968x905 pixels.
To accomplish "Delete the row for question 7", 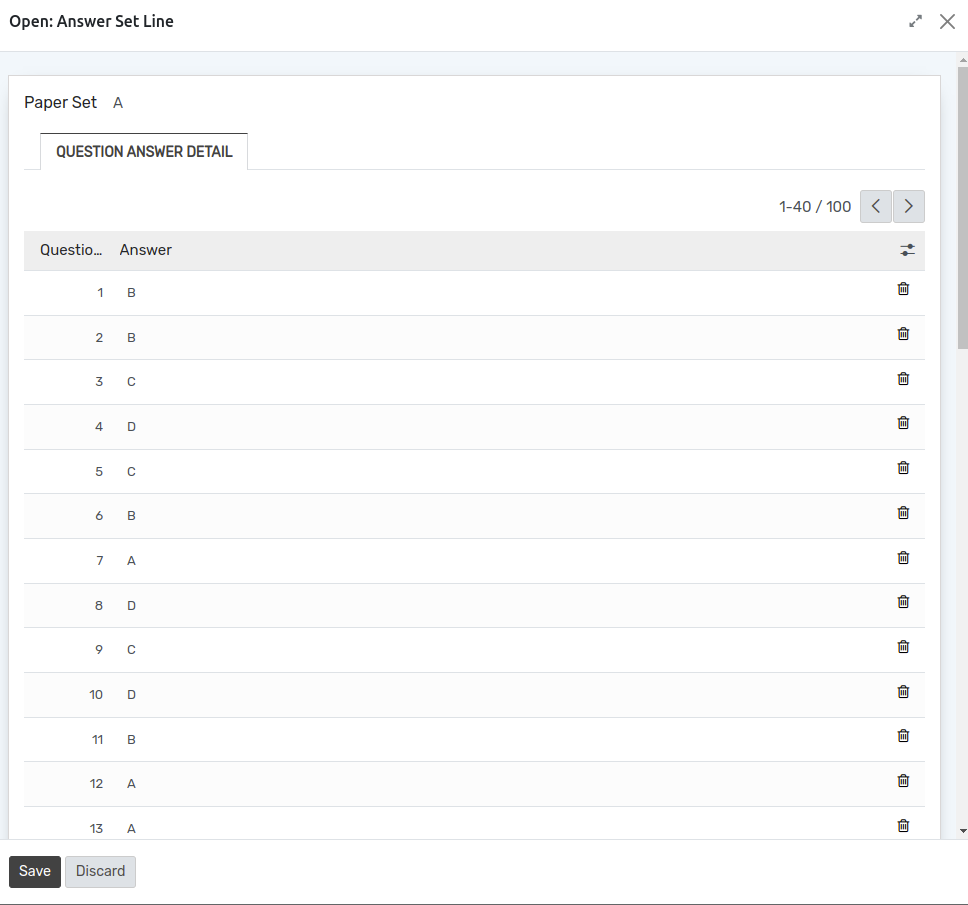I will click(x=903, y=558).
